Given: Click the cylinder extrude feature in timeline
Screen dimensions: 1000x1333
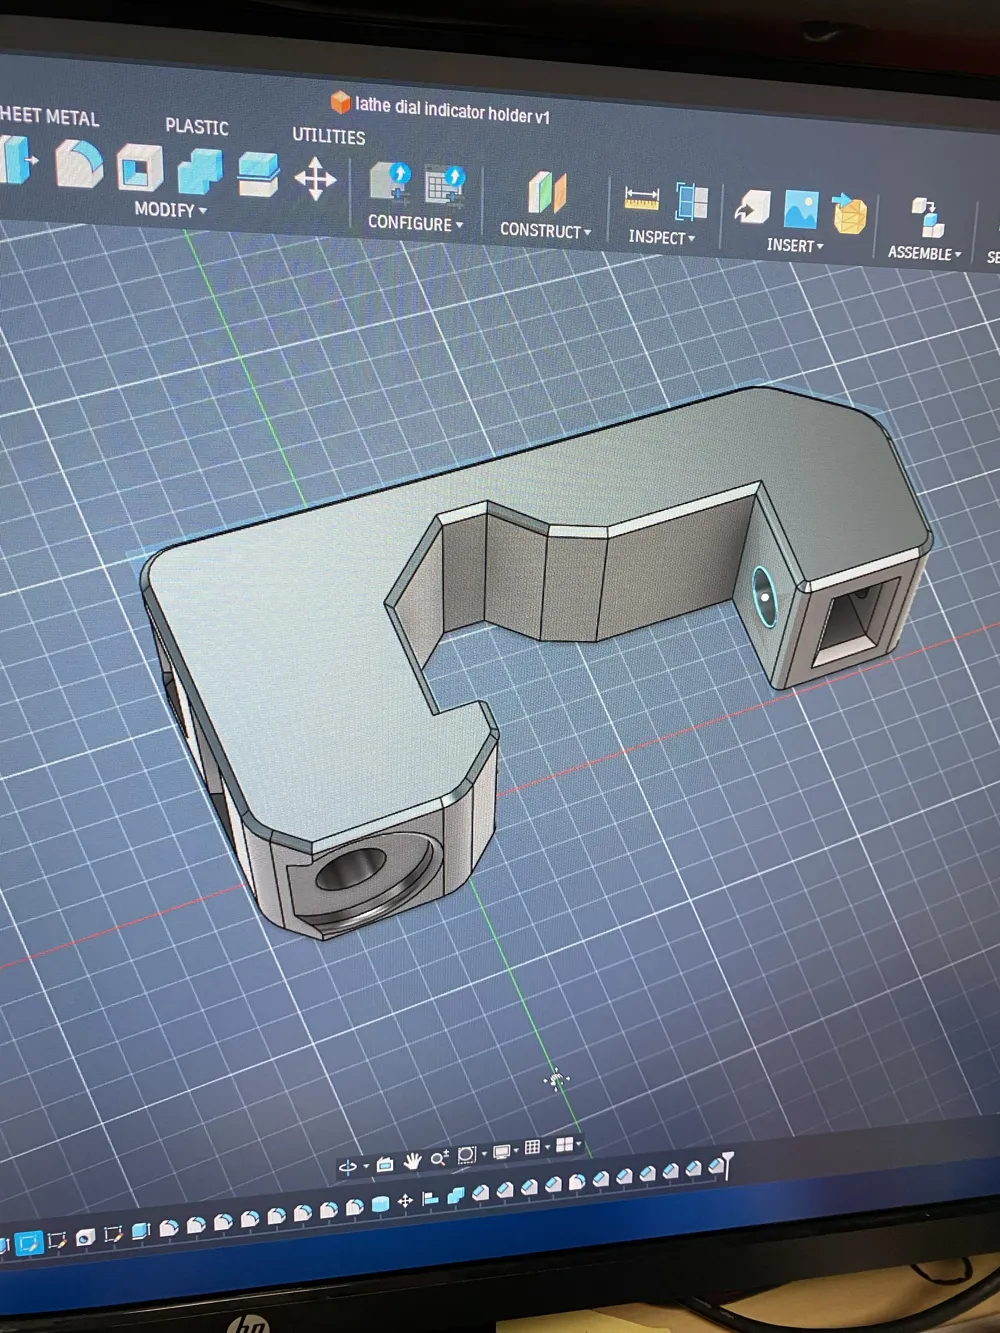Looking at the screenshot, I should pos(380,1204).
